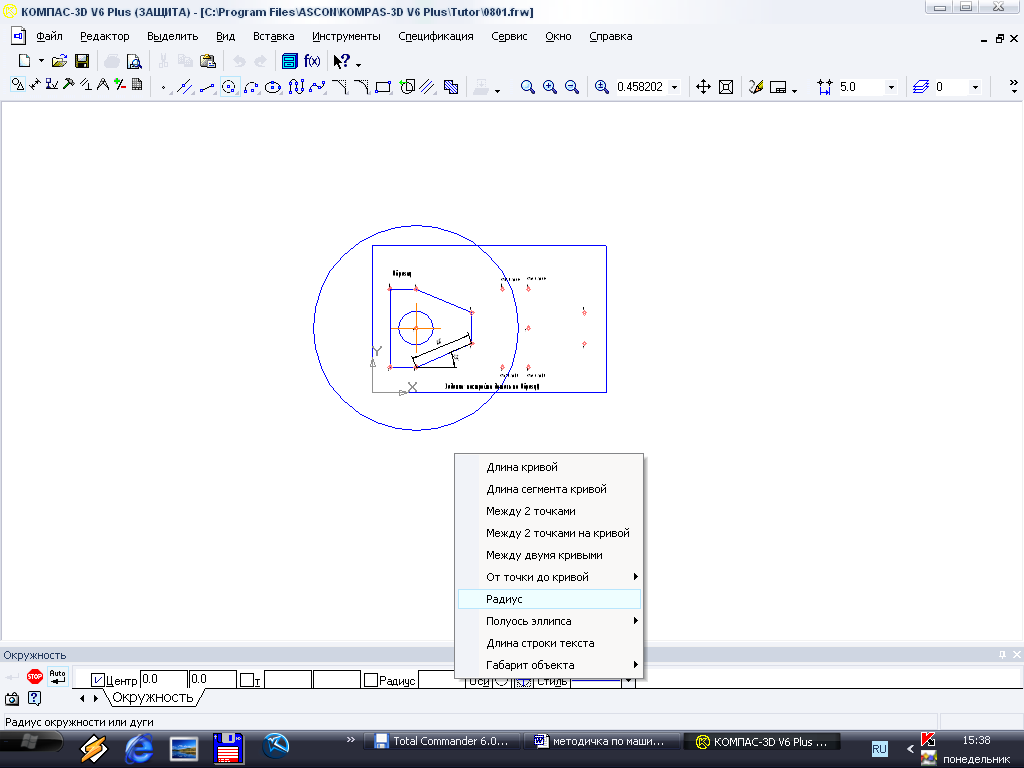This screenshot has height=768, width=1024.
Task: Toggle the Центр checkbox
Action: pyautogui.click(x=98, y=680)
